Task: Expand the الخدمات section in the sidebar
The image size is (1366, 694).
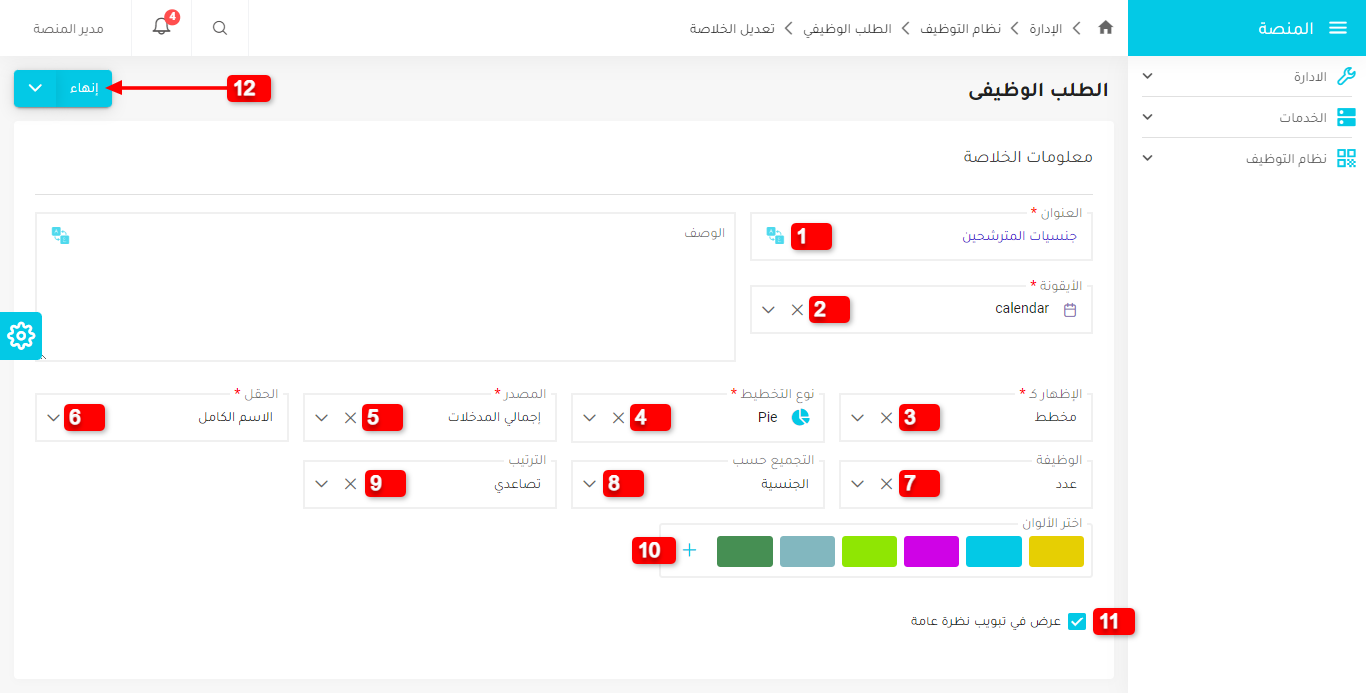Action: (1147, 117)
